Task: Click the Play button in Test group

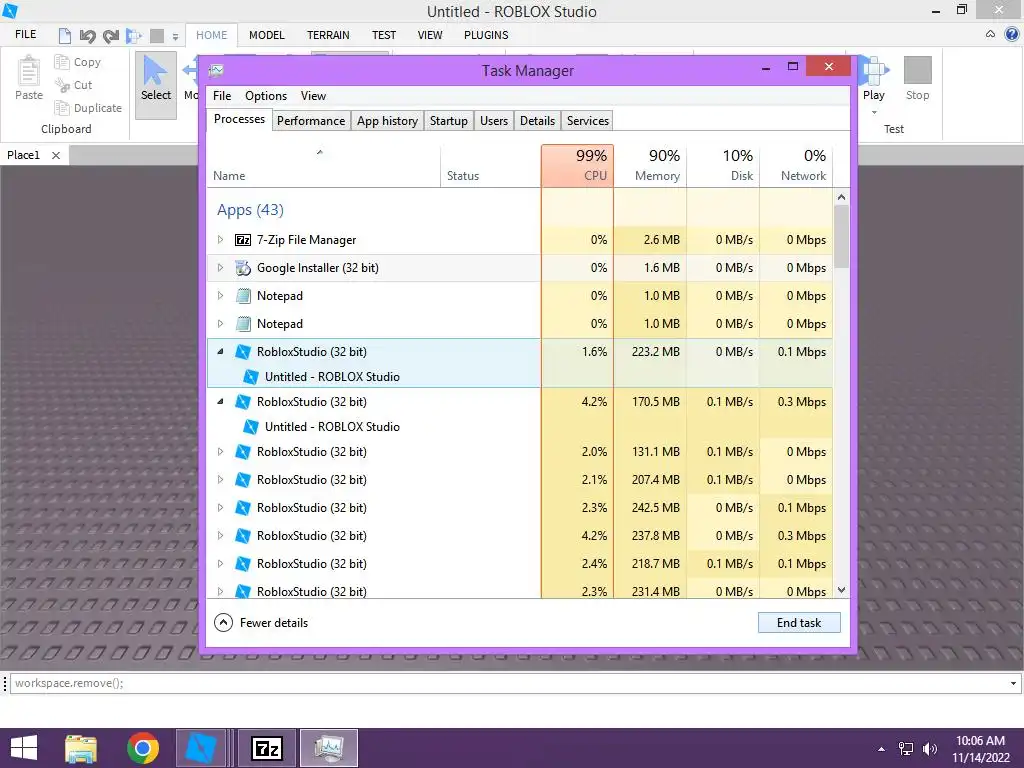Action: (874, 78)
